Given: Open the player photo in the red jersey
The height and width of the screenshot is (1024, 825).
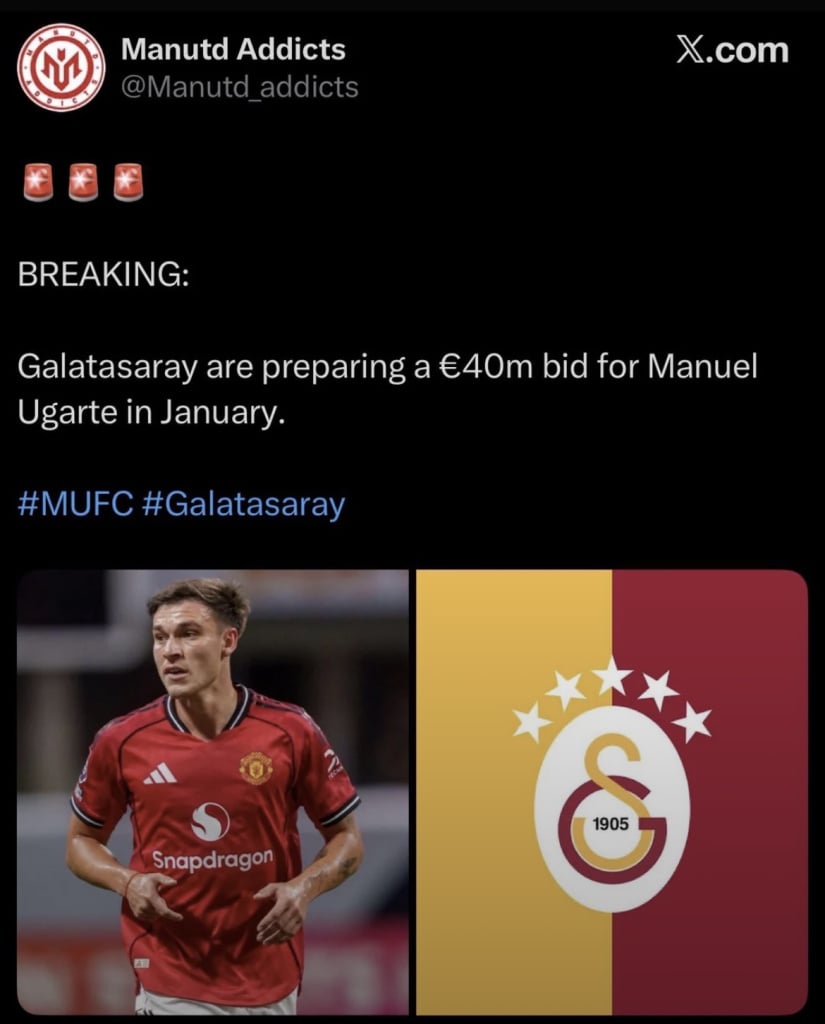Looking at the screenshot, I should click(x=212, y=792).
